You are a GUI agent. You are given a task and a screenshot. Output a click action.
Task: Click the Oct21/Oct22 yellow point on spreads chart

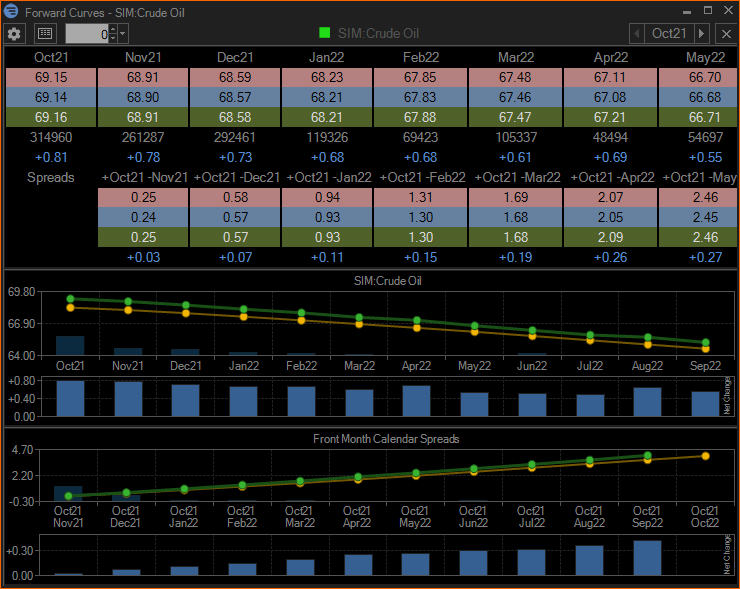[705, 456]
